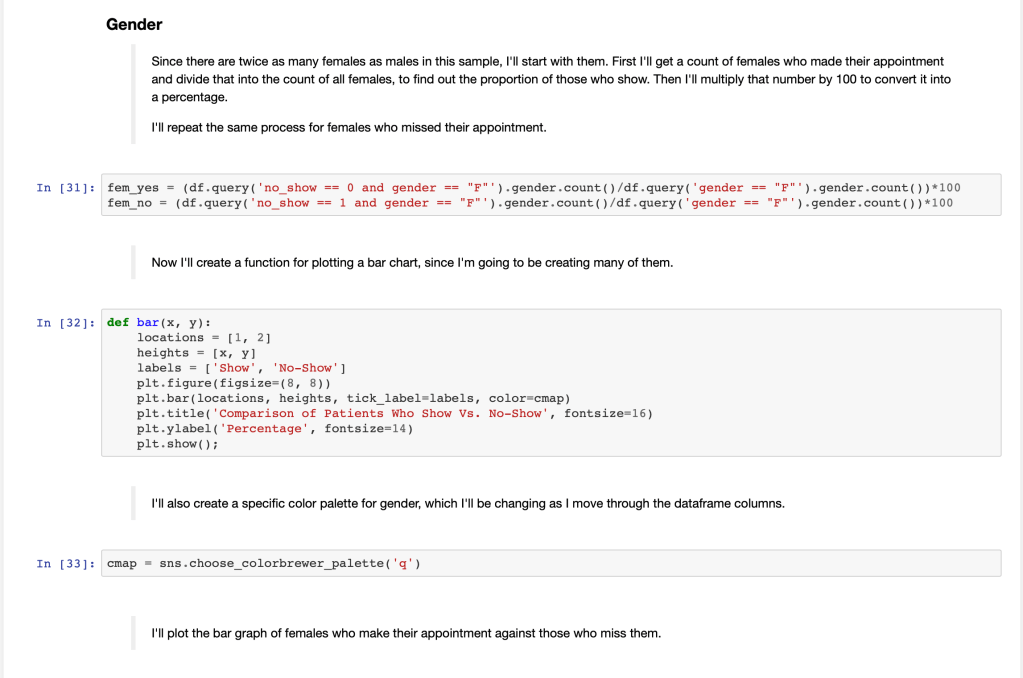1023x678 pixels.
Task: Click the "specific color palette for gender" paragraph
Action: (467, 503)
